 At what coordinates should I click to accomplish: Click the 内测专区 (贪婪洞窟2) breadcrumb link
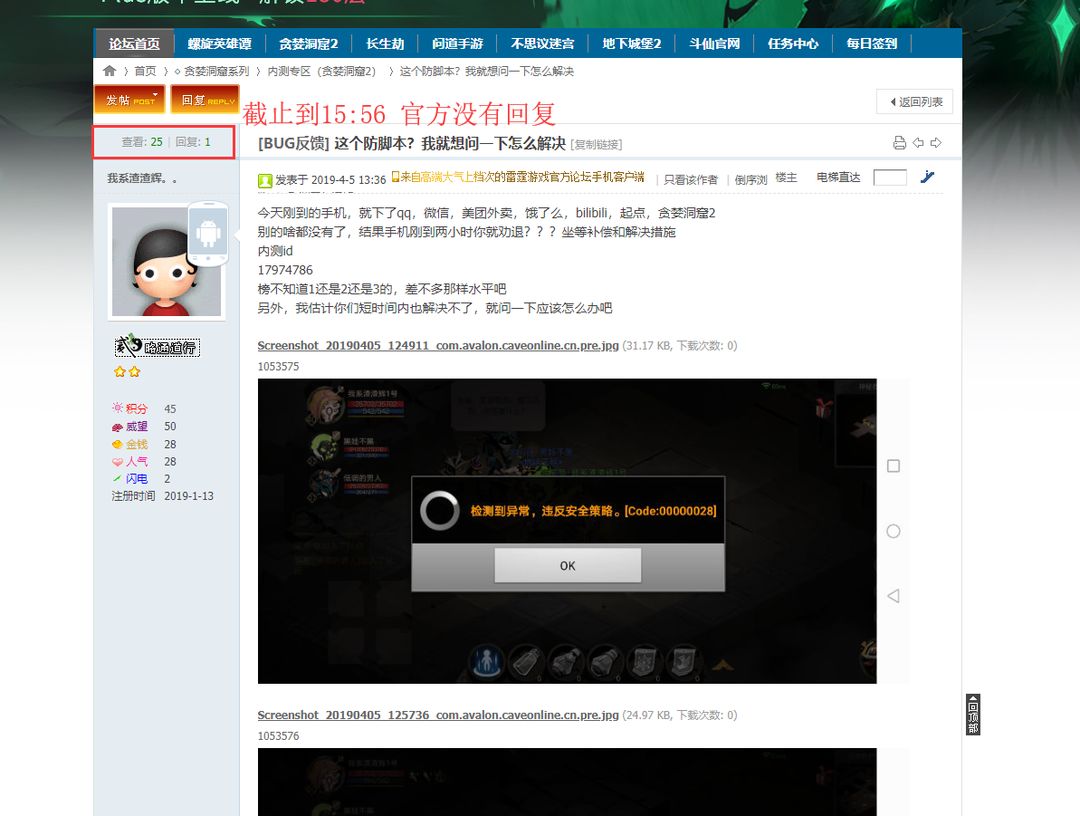322,71
